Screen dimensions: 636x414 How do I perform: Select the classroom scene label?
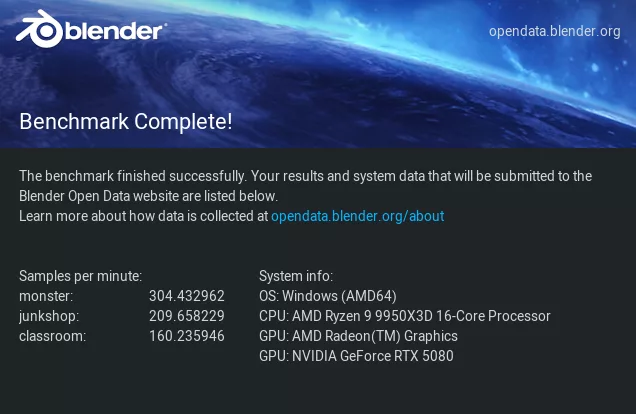point(52,336)
